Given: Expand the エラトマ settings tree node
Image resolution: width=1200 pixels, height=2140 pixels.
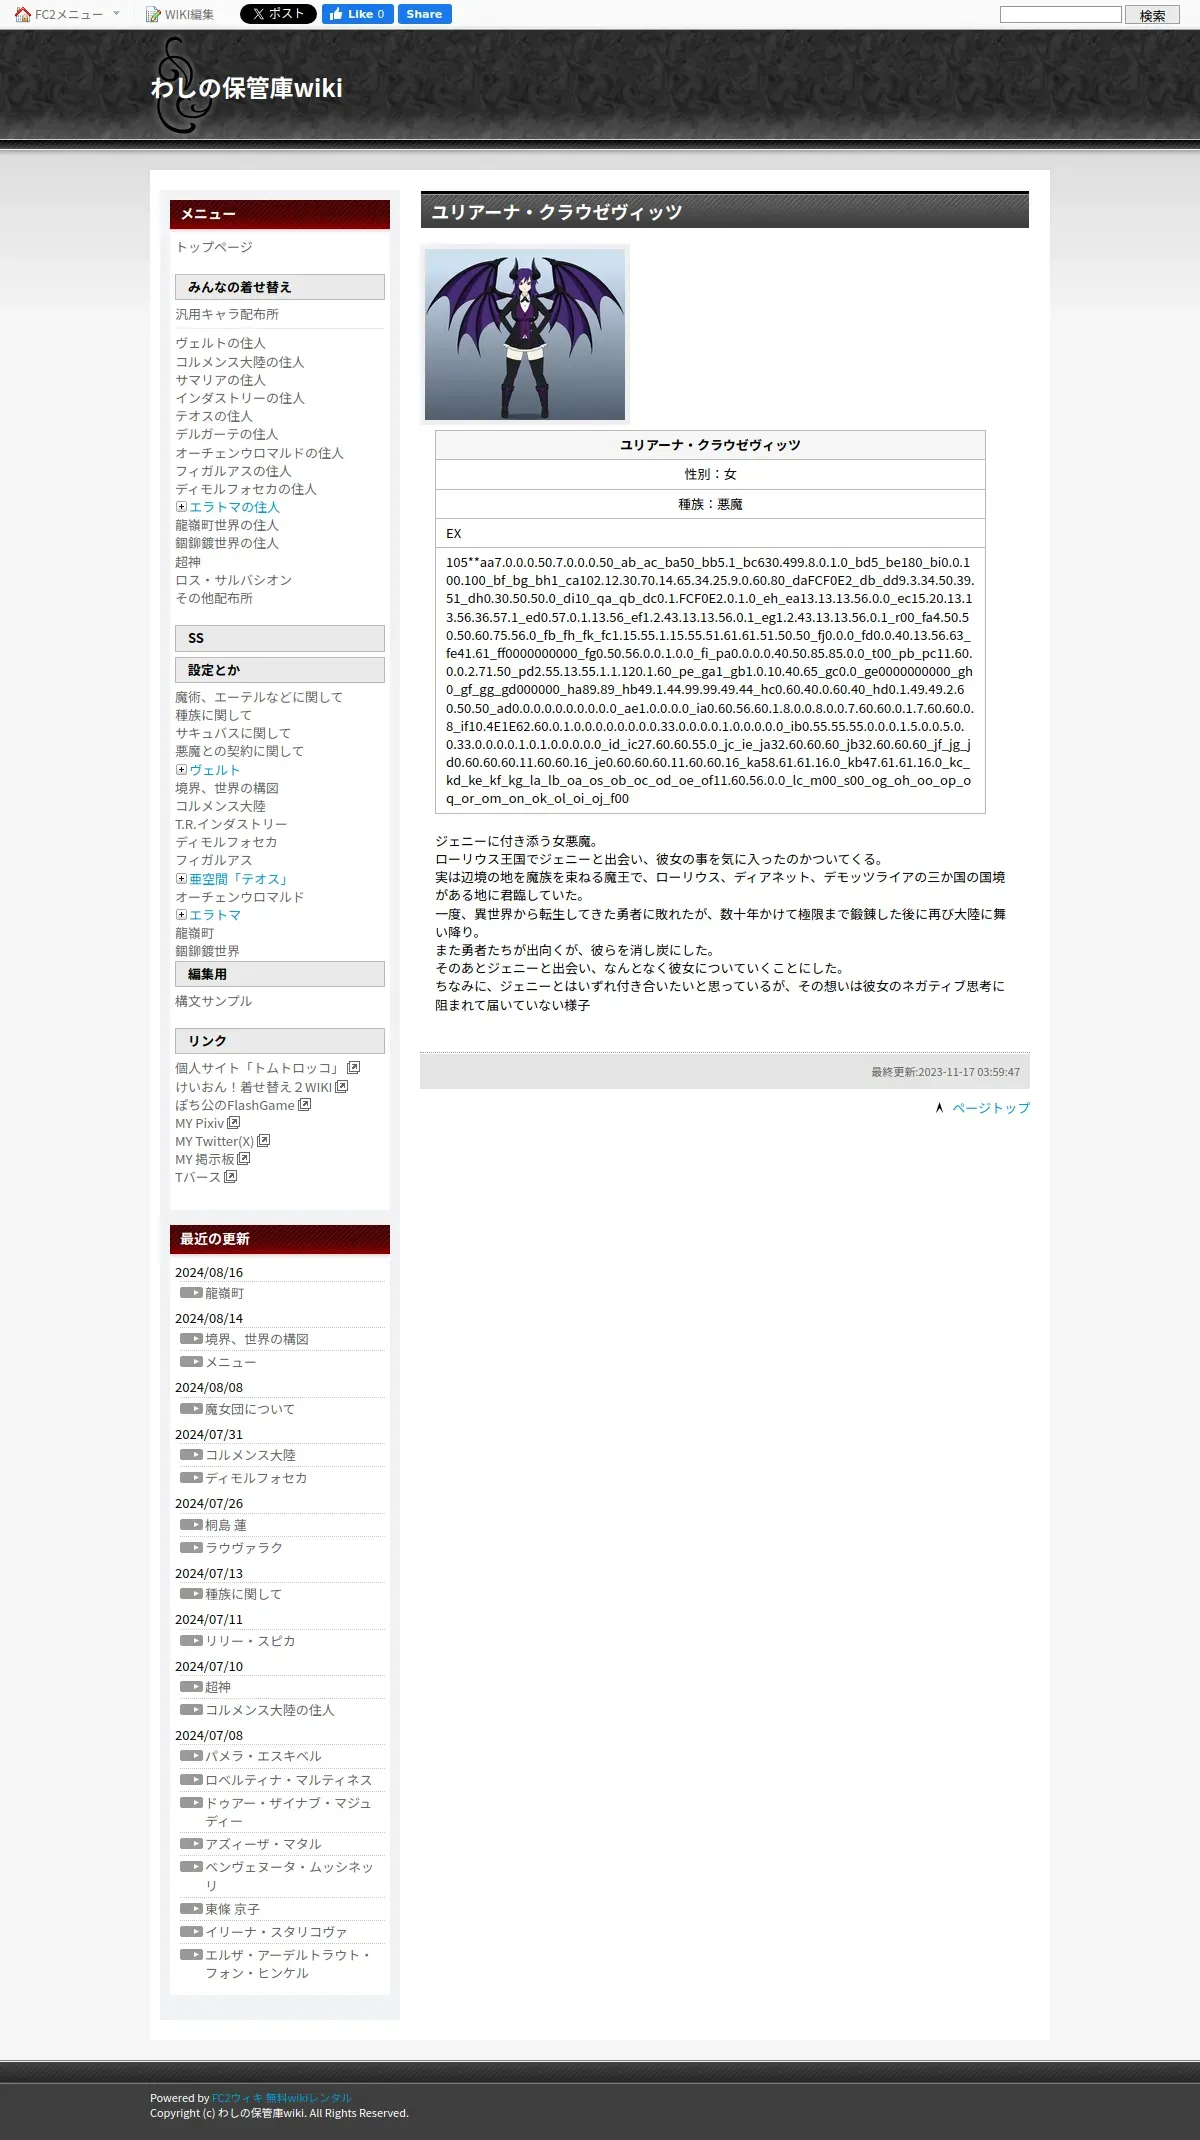Looking at the screenshot, I should pyautogui.click(x=181, y=915).
